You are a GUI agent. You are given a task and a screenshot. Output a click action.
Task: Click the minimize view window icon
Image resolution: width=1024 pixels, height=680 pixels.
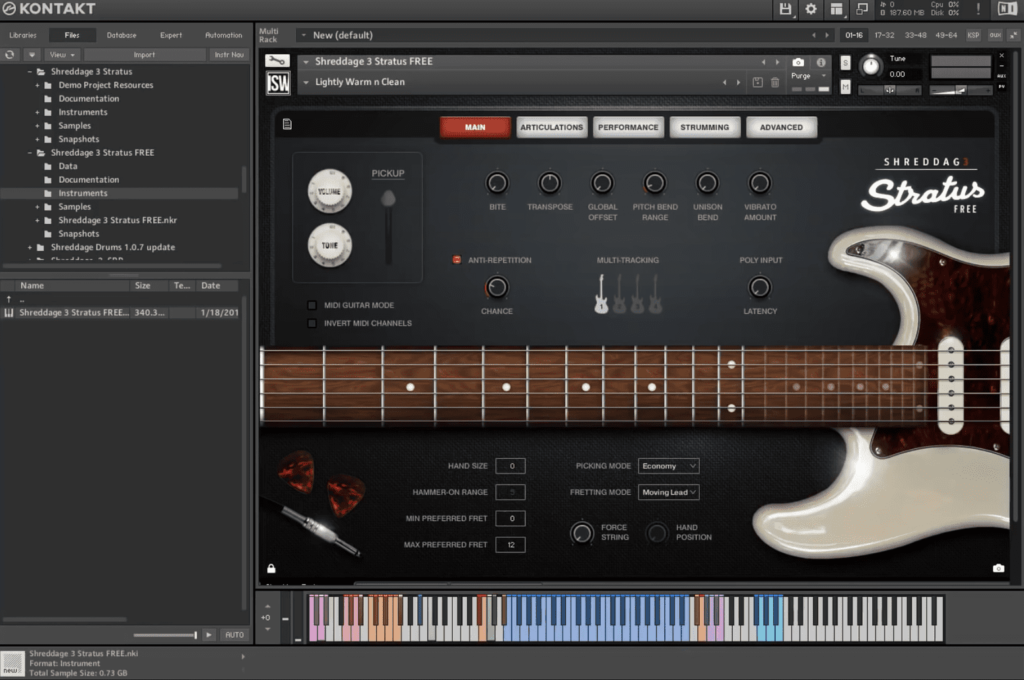coord(862,9)
